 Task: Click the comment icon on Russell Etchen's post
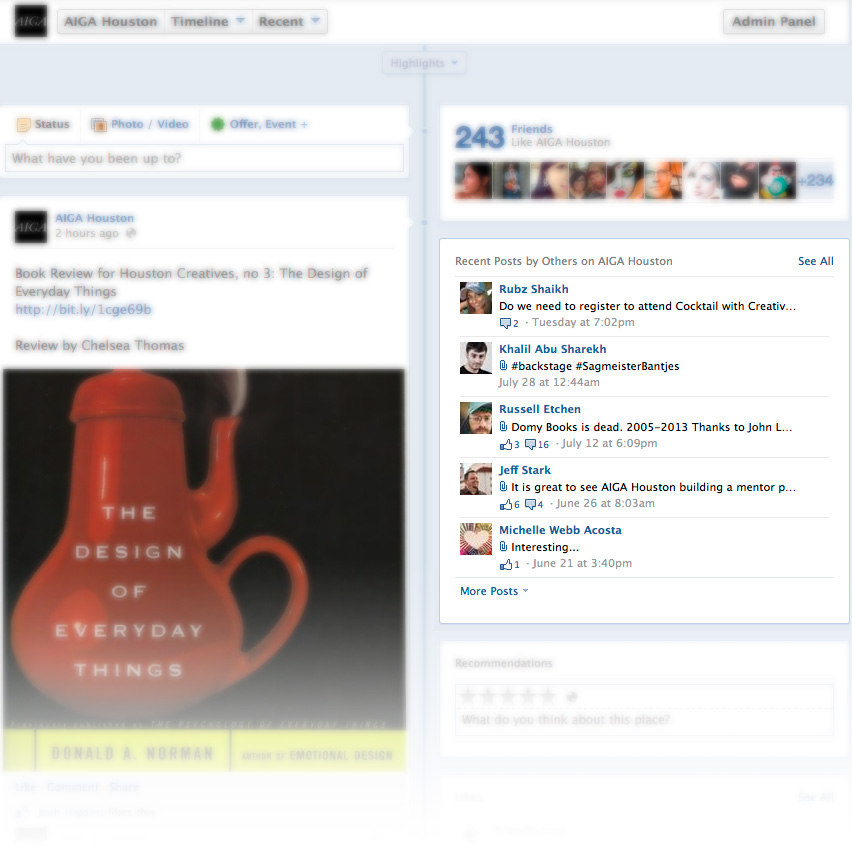pyautogui.click(x=530, y=444)
